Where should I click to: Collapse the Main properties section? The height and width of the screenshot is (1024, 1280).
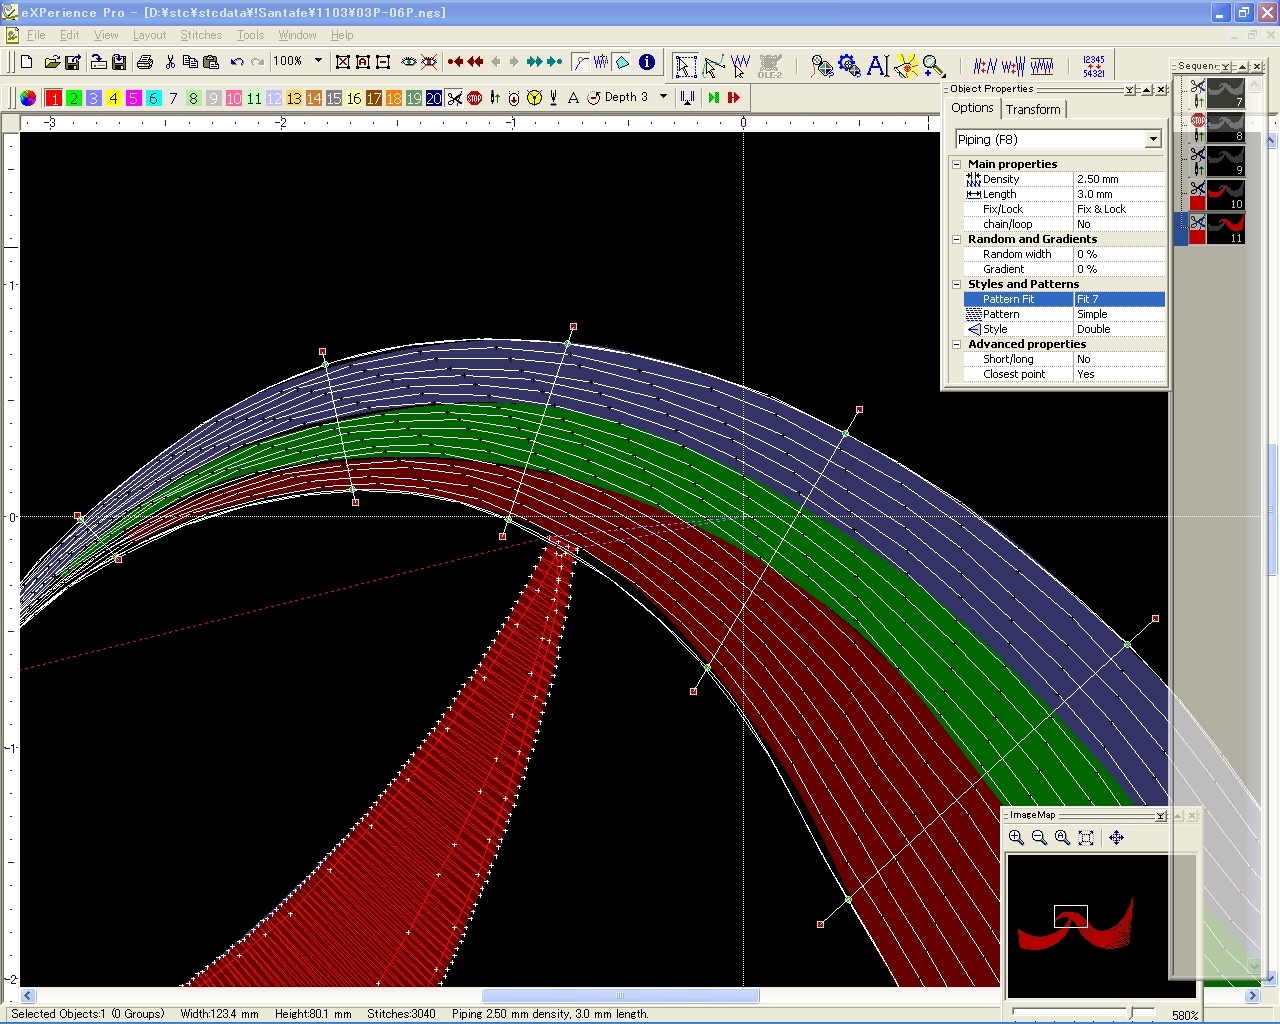[956, 164]
